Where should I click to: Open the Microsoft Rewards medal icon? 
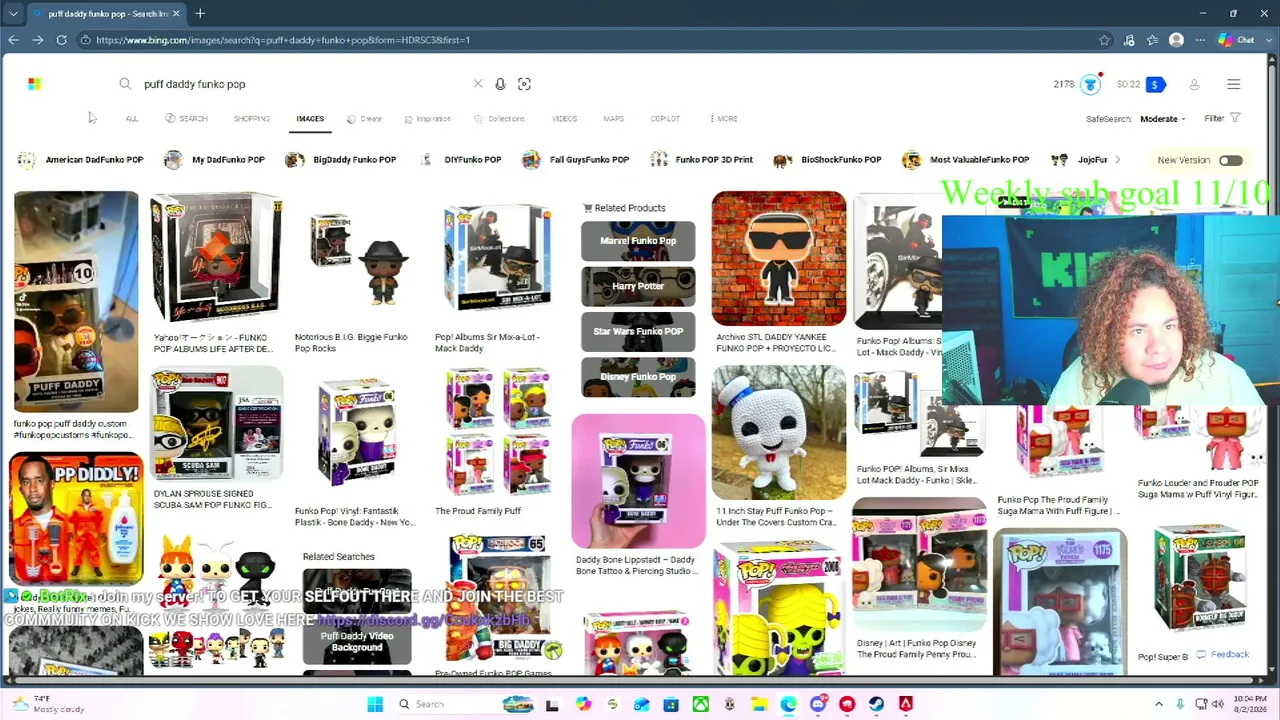pyautogui.click(x=1090, y=84)
